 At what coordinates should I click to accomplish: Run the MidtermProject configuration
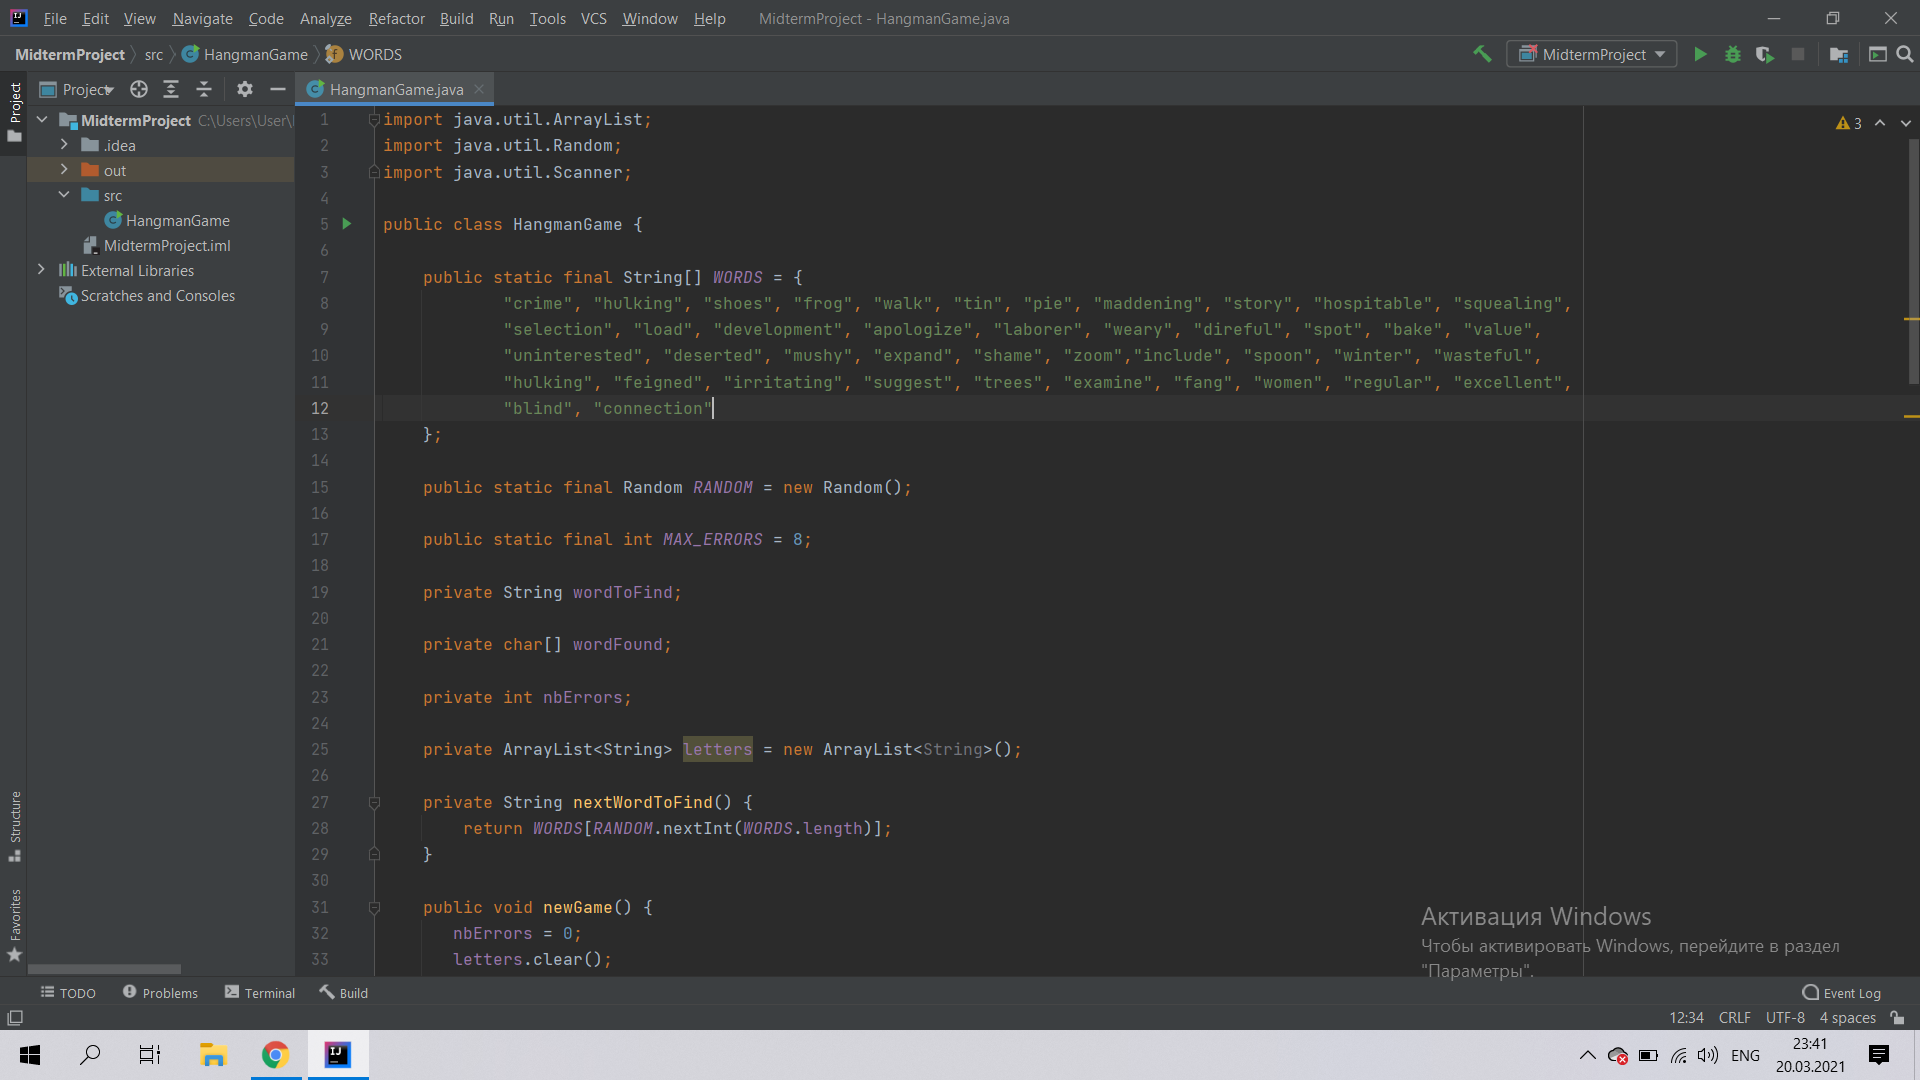(1700, 54)
